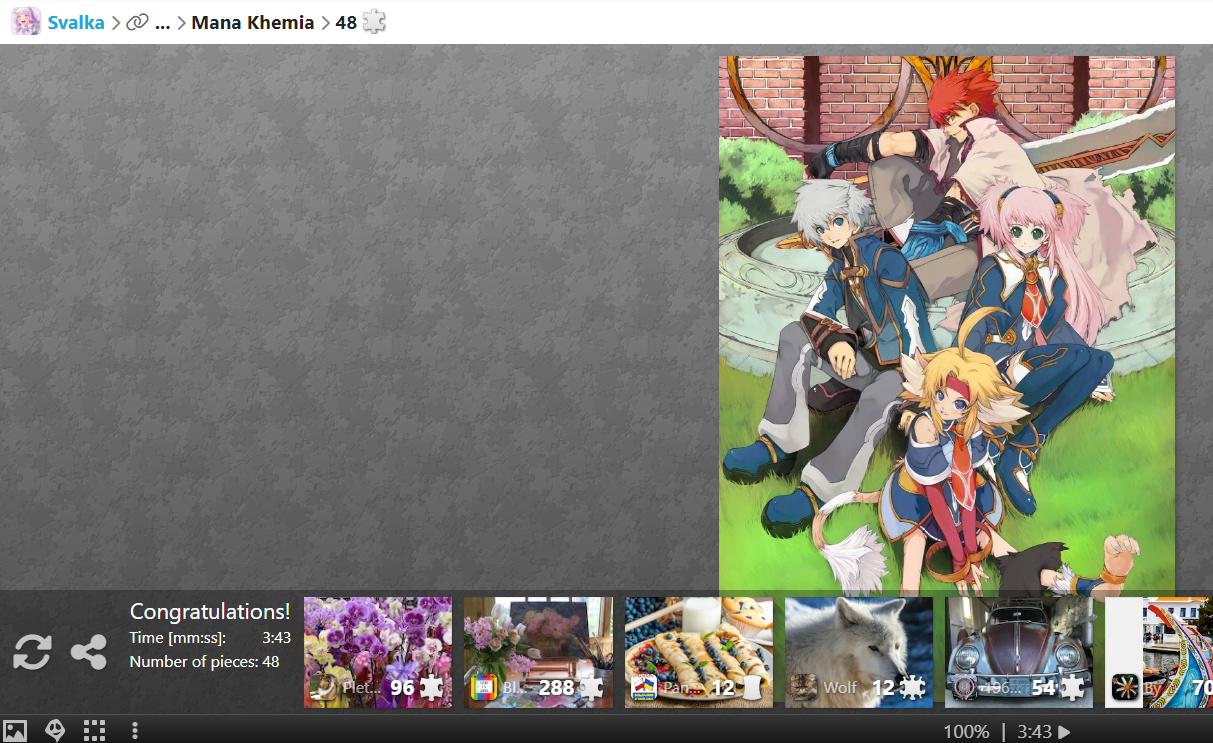Share the completed puzzle
Image resolution: width=1213 pixels, height=743 pixels.
[89, 652]
